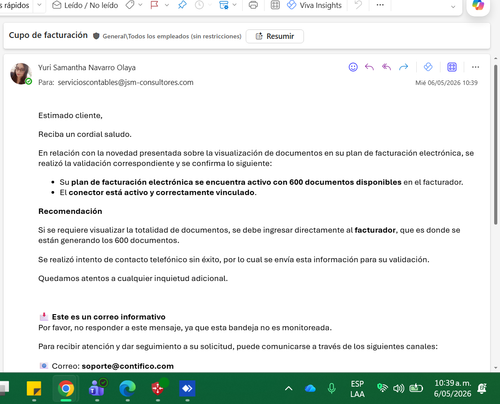Click the Viva Insights icon in the message header
The image size is (500, 404).
pyautogui.click(x=428, y=67)
